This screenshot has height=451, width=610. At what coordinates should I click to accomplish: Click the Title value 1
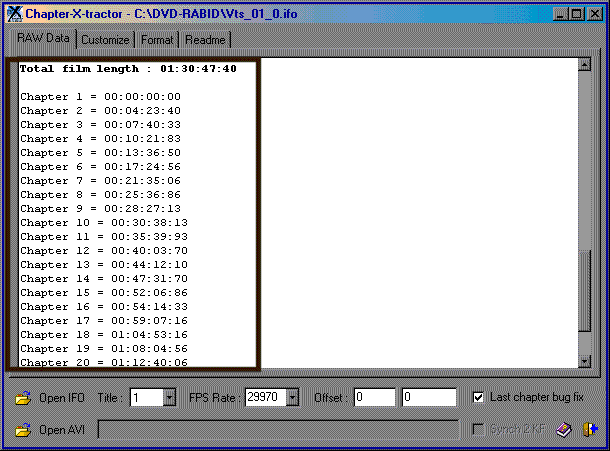136,398
